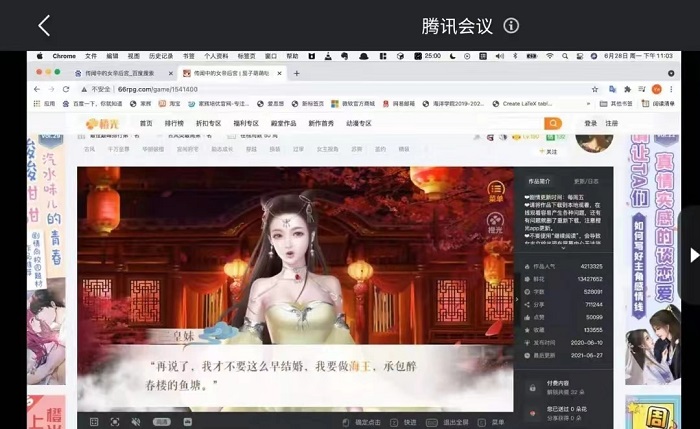The height and width of the screenshot is (429, 700).
Task: Click the 关注 follow button
Action: (x=549, y=152)
